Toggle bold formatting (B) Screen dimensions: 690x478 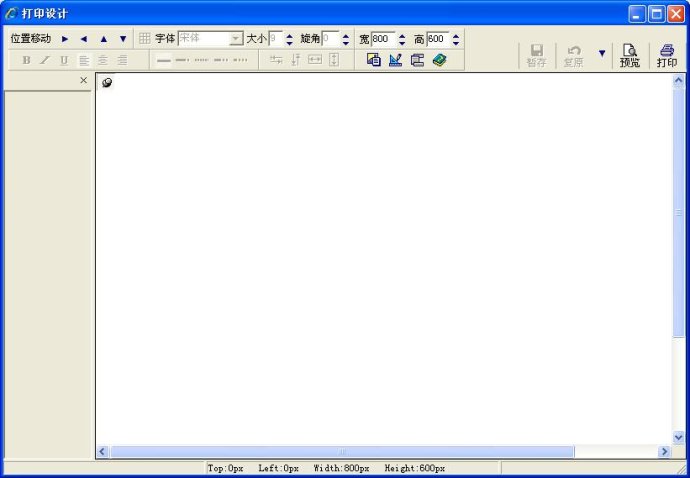26,60
